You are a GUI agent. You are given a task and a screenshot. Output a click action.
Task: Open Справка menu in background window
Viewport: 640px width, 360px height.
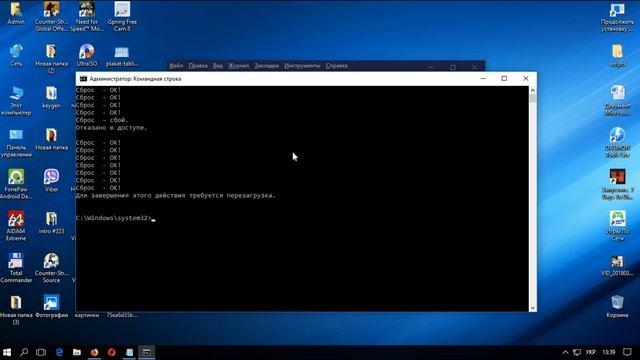pos(337,66)
